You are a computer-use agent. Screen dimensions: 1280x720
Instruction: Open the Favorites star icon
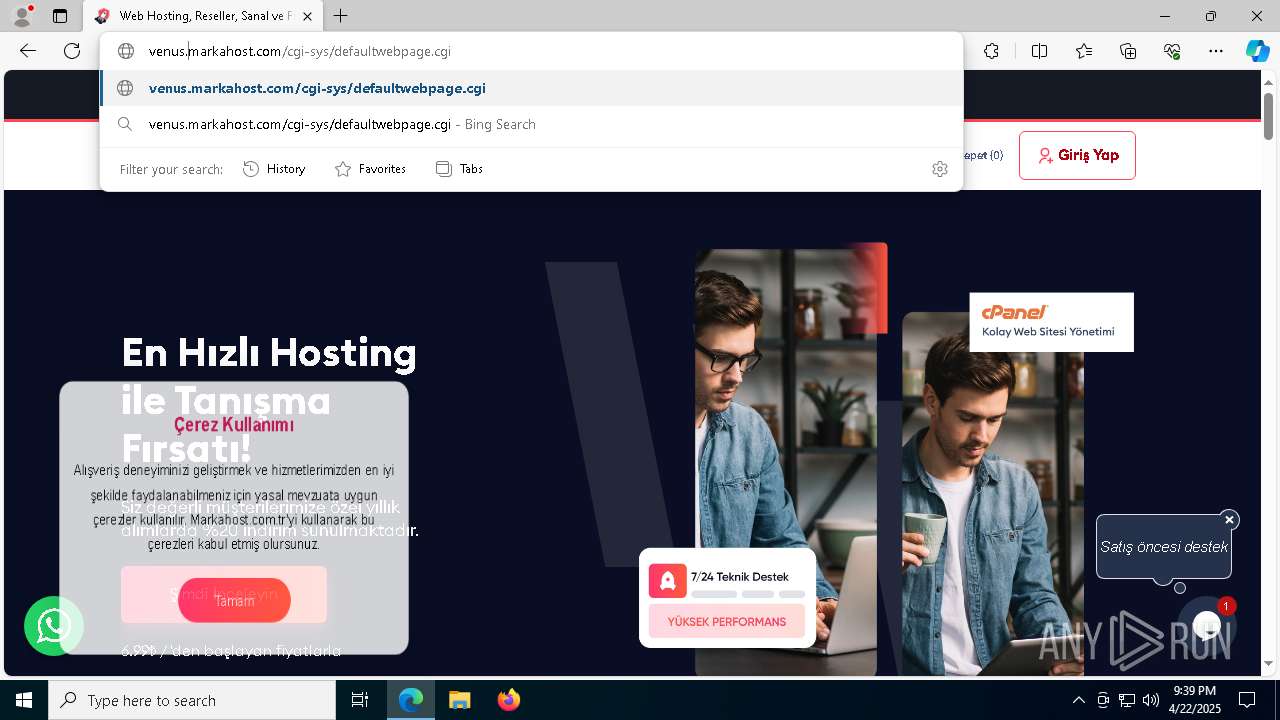click(x=1084, y=51)
